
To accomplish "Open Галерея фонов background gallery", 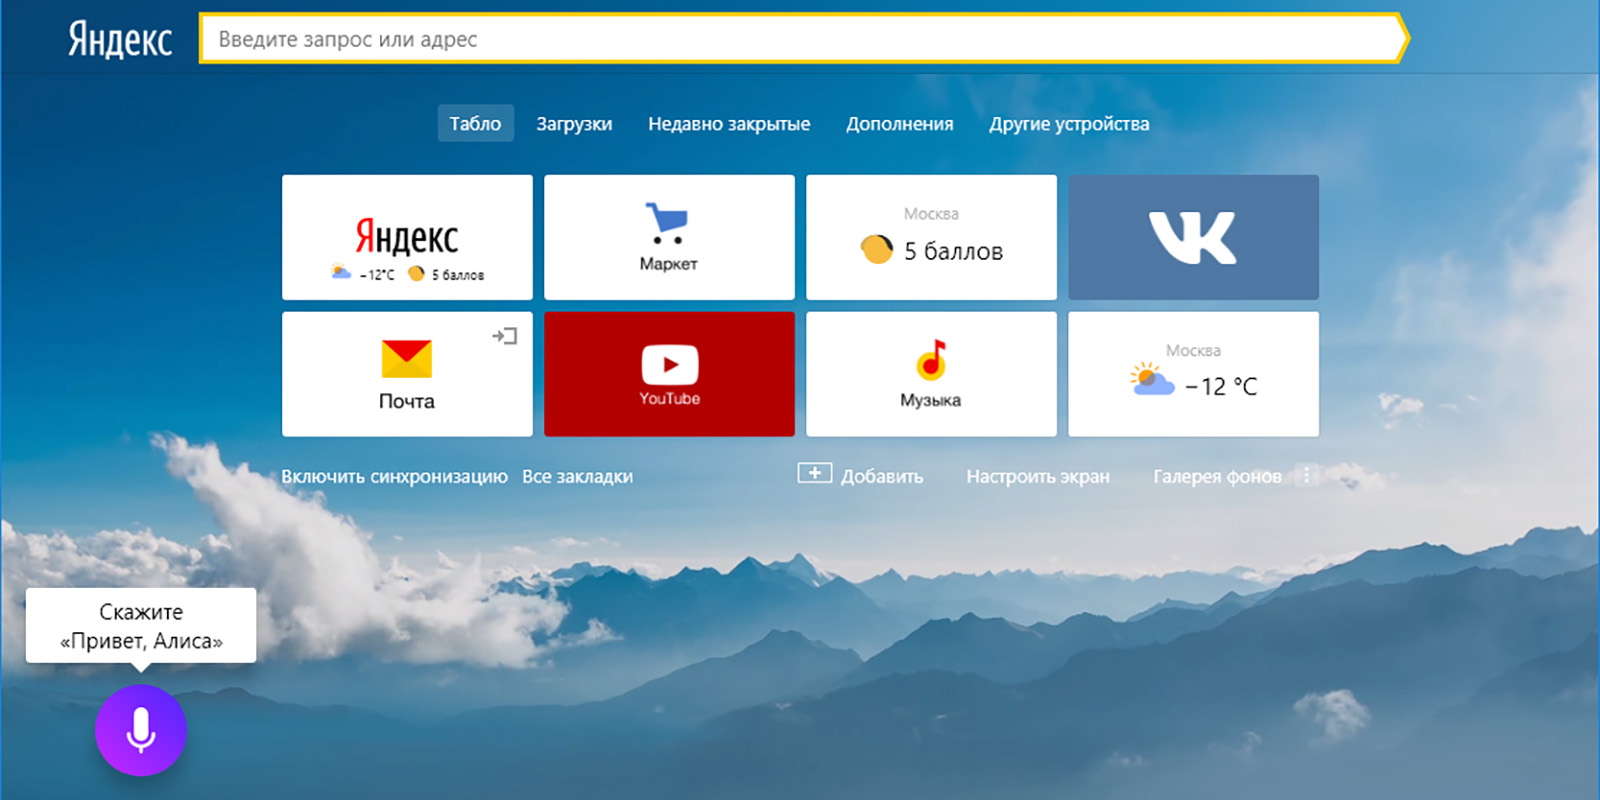I will (x=1217, y=476).
